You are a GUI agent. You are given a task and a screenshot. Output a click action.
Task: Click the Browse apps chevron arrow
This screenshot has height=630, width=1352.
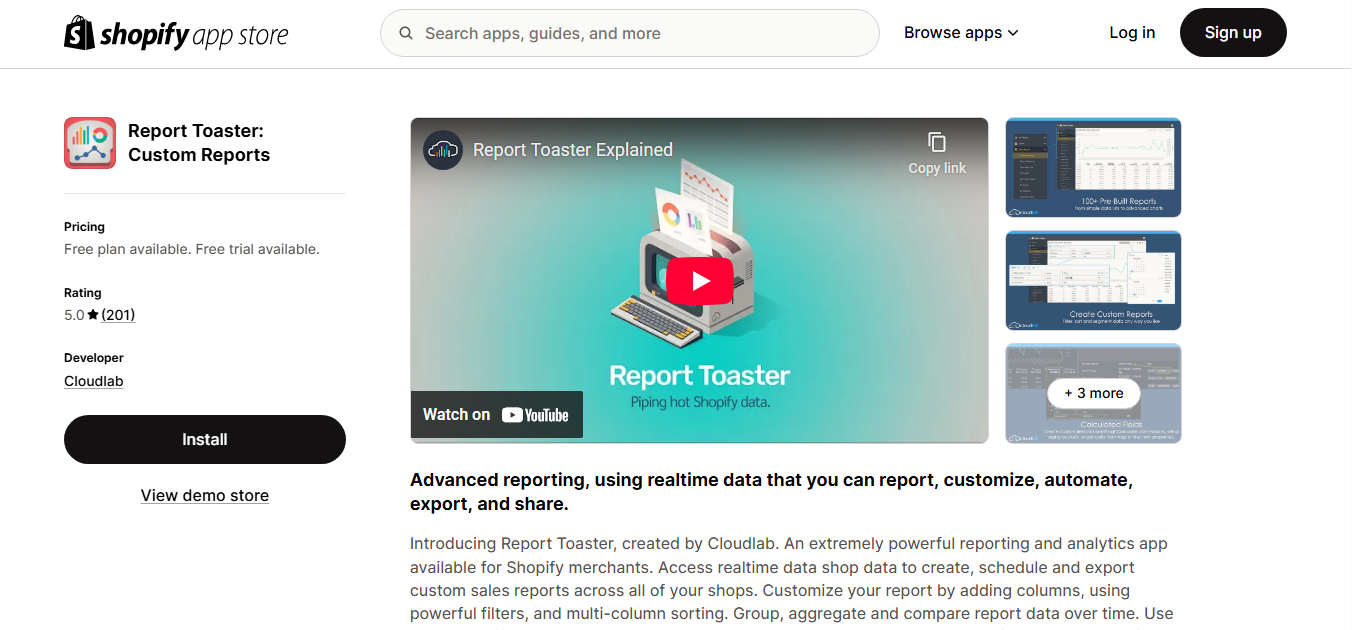tap(1012, 33)
